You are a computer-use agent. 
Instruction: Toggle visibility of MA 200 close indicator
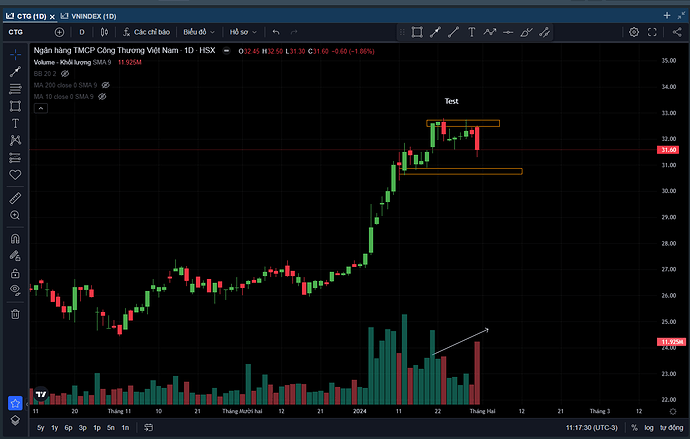(x=106, y=85)
